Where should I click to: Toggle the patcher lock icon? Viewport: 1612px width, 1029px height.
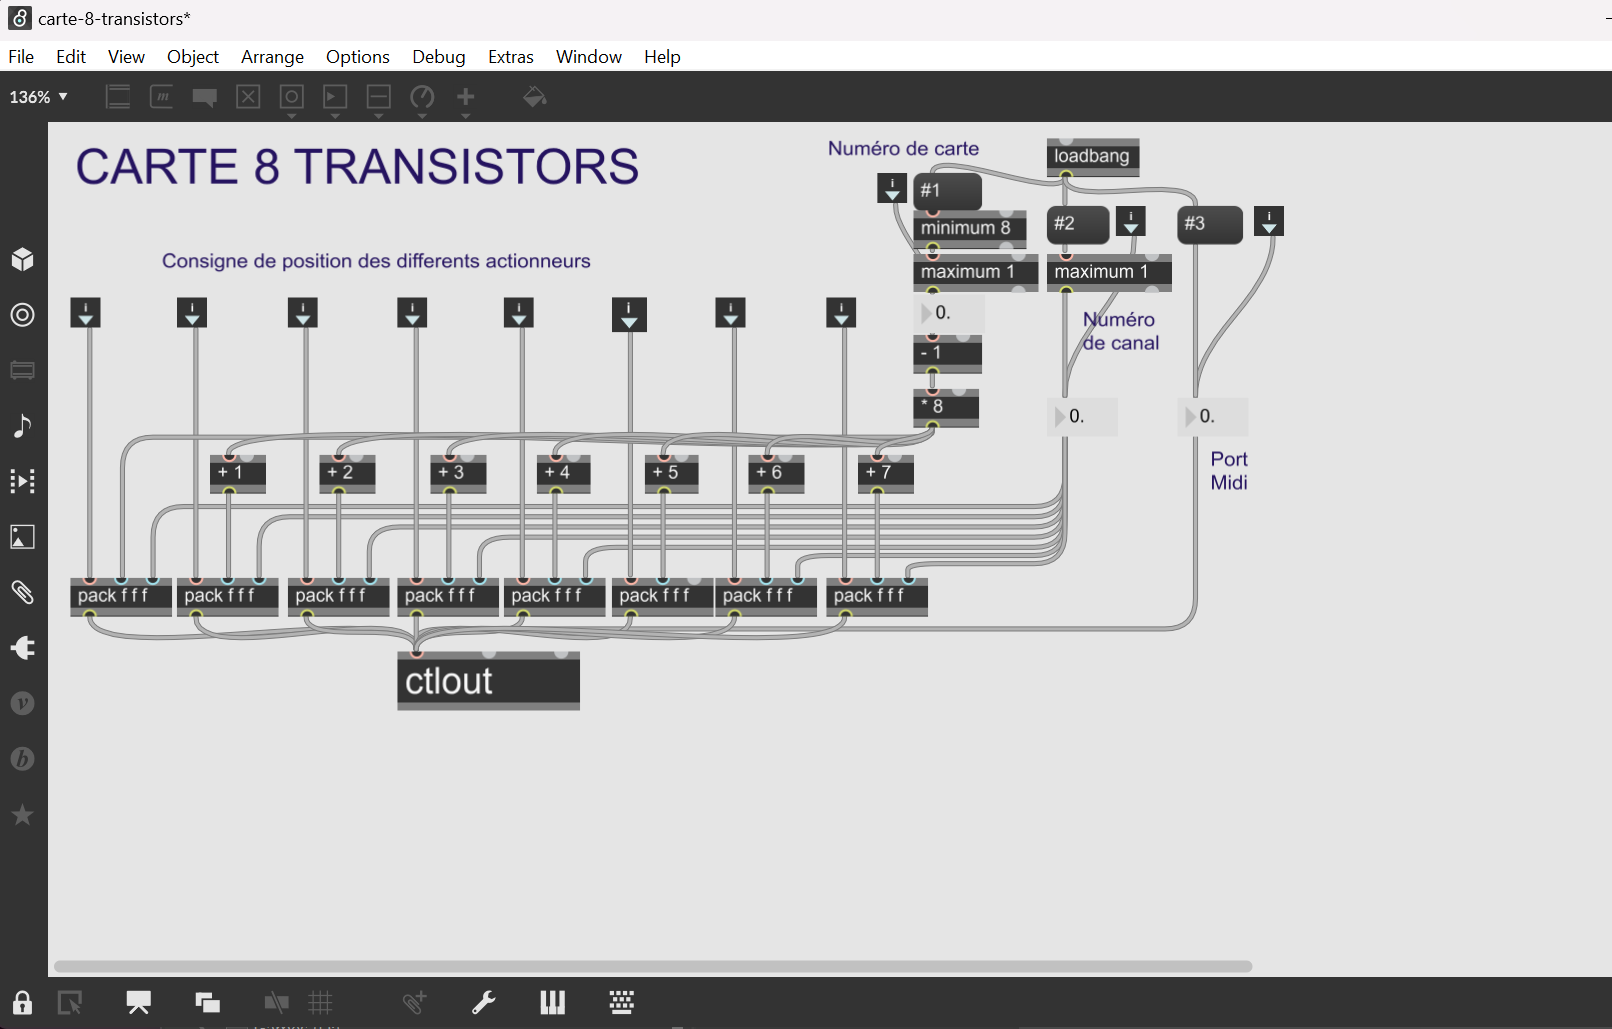coord(22,1002)
